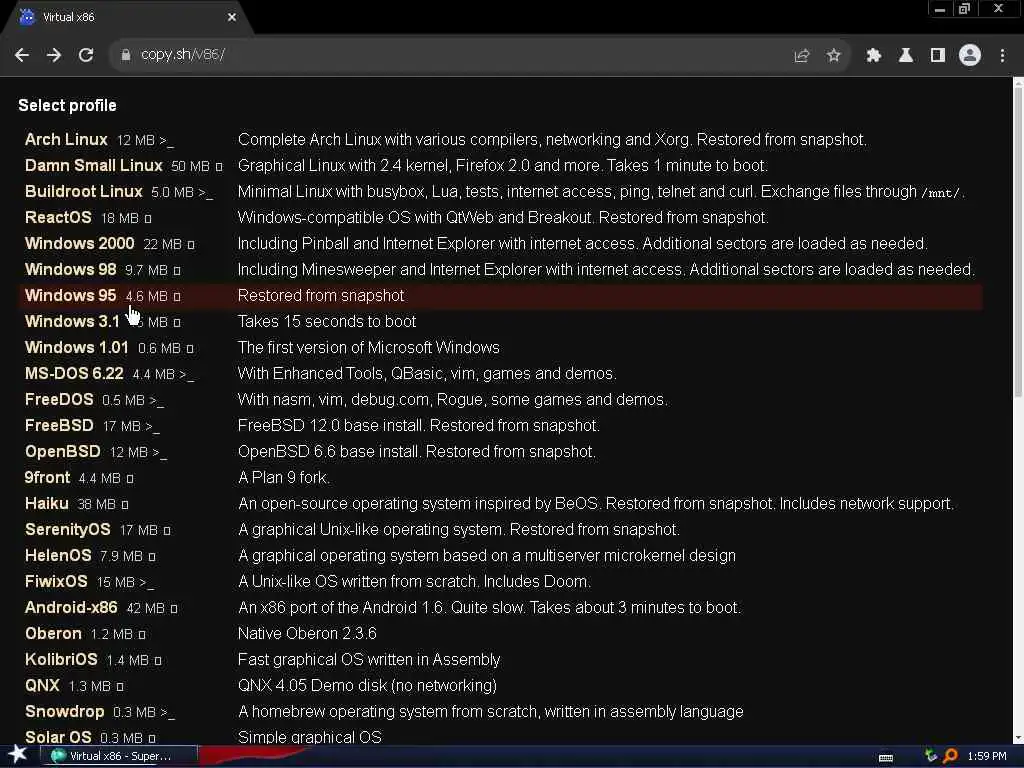Image resolution: width=1024 pixels, height=768 pixels.
Task: Go back to the previous page
Action: pyautogui.click(x=22, y=56)
